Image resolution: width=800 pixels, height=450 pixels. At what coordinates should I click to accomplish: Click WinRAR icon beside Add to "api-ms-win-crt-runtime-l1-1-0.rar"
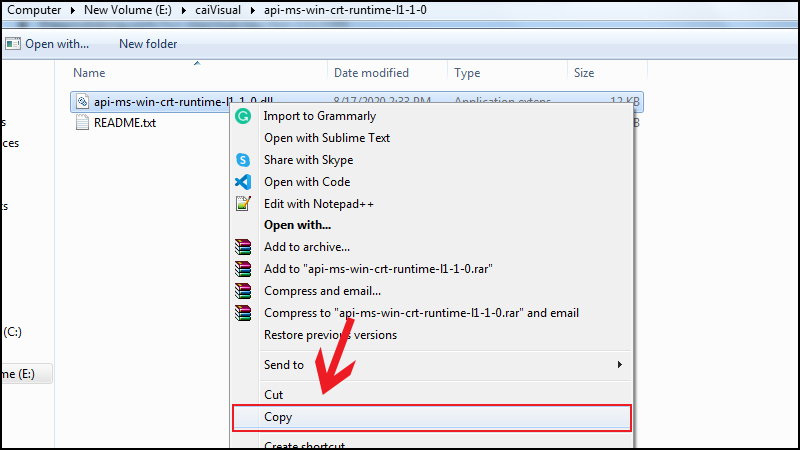[x=243, y=269]
